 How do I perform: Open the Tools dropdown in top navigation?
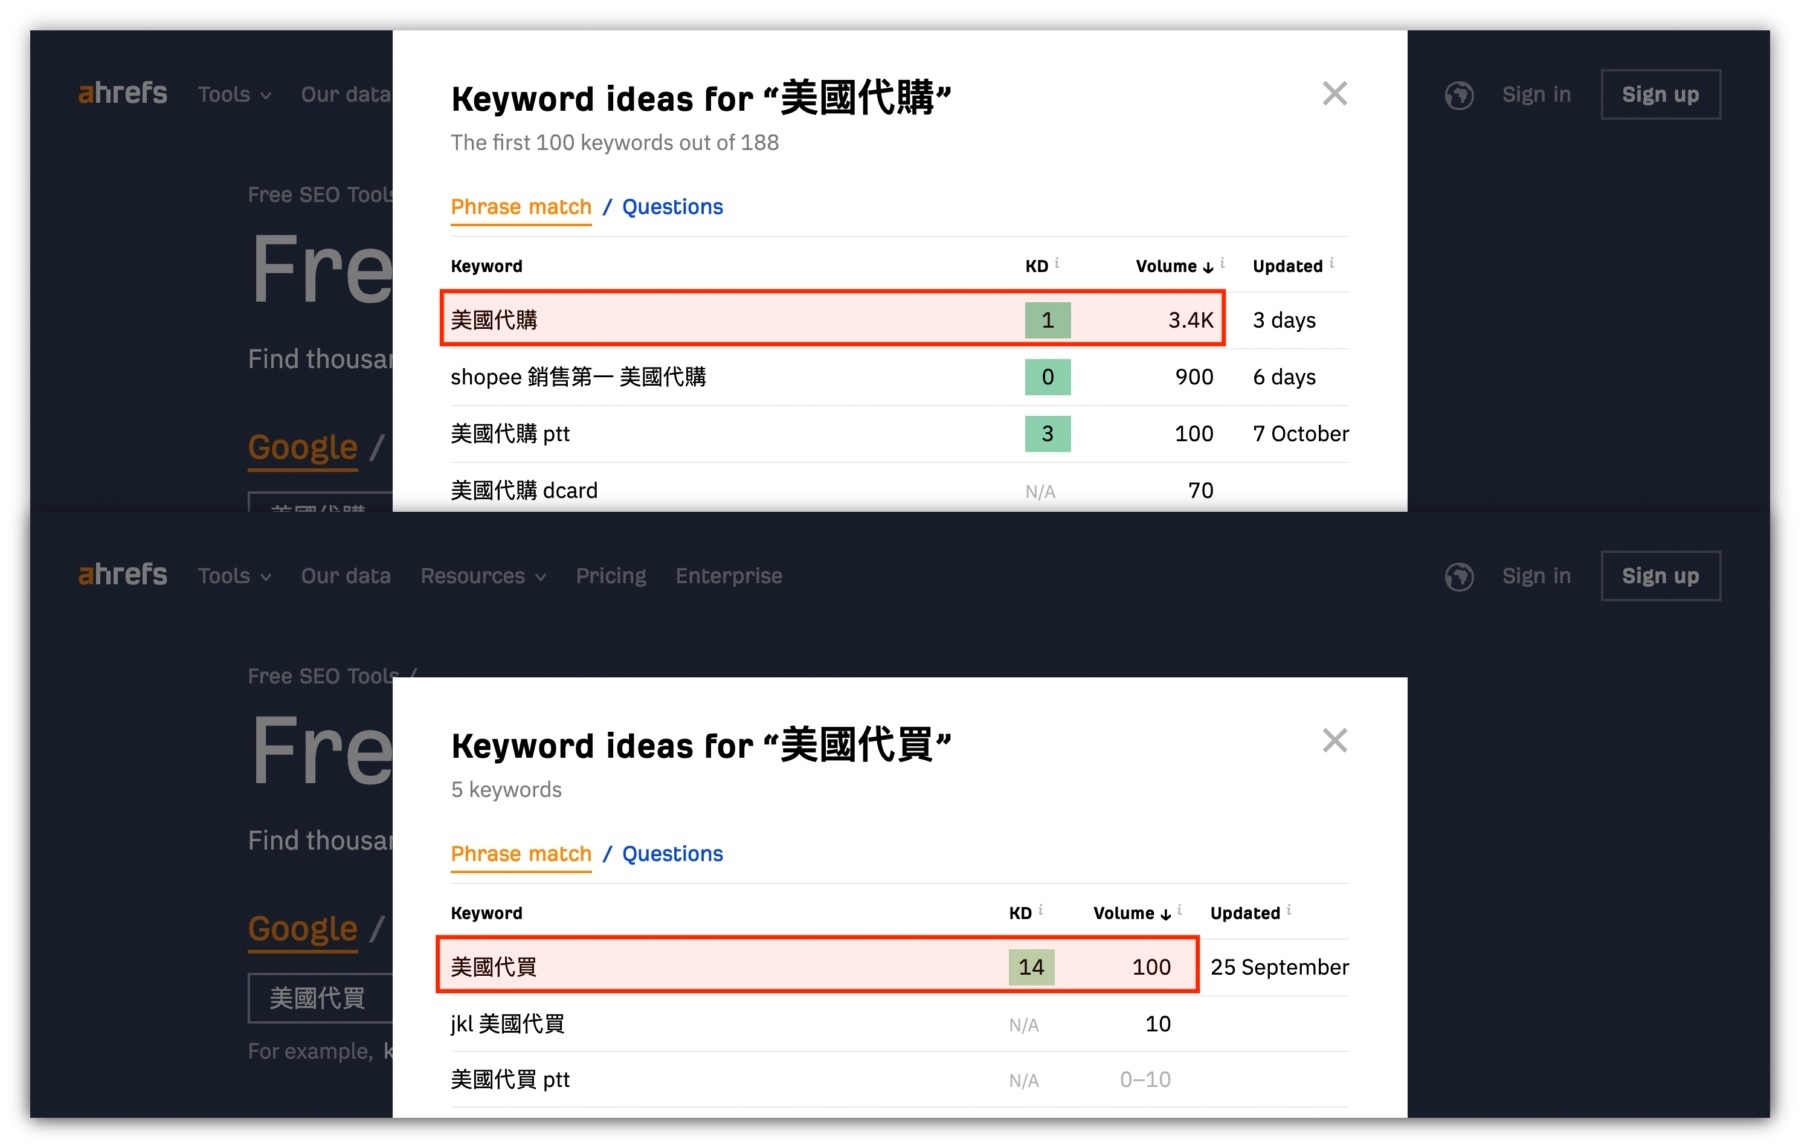tap(234, 95)
